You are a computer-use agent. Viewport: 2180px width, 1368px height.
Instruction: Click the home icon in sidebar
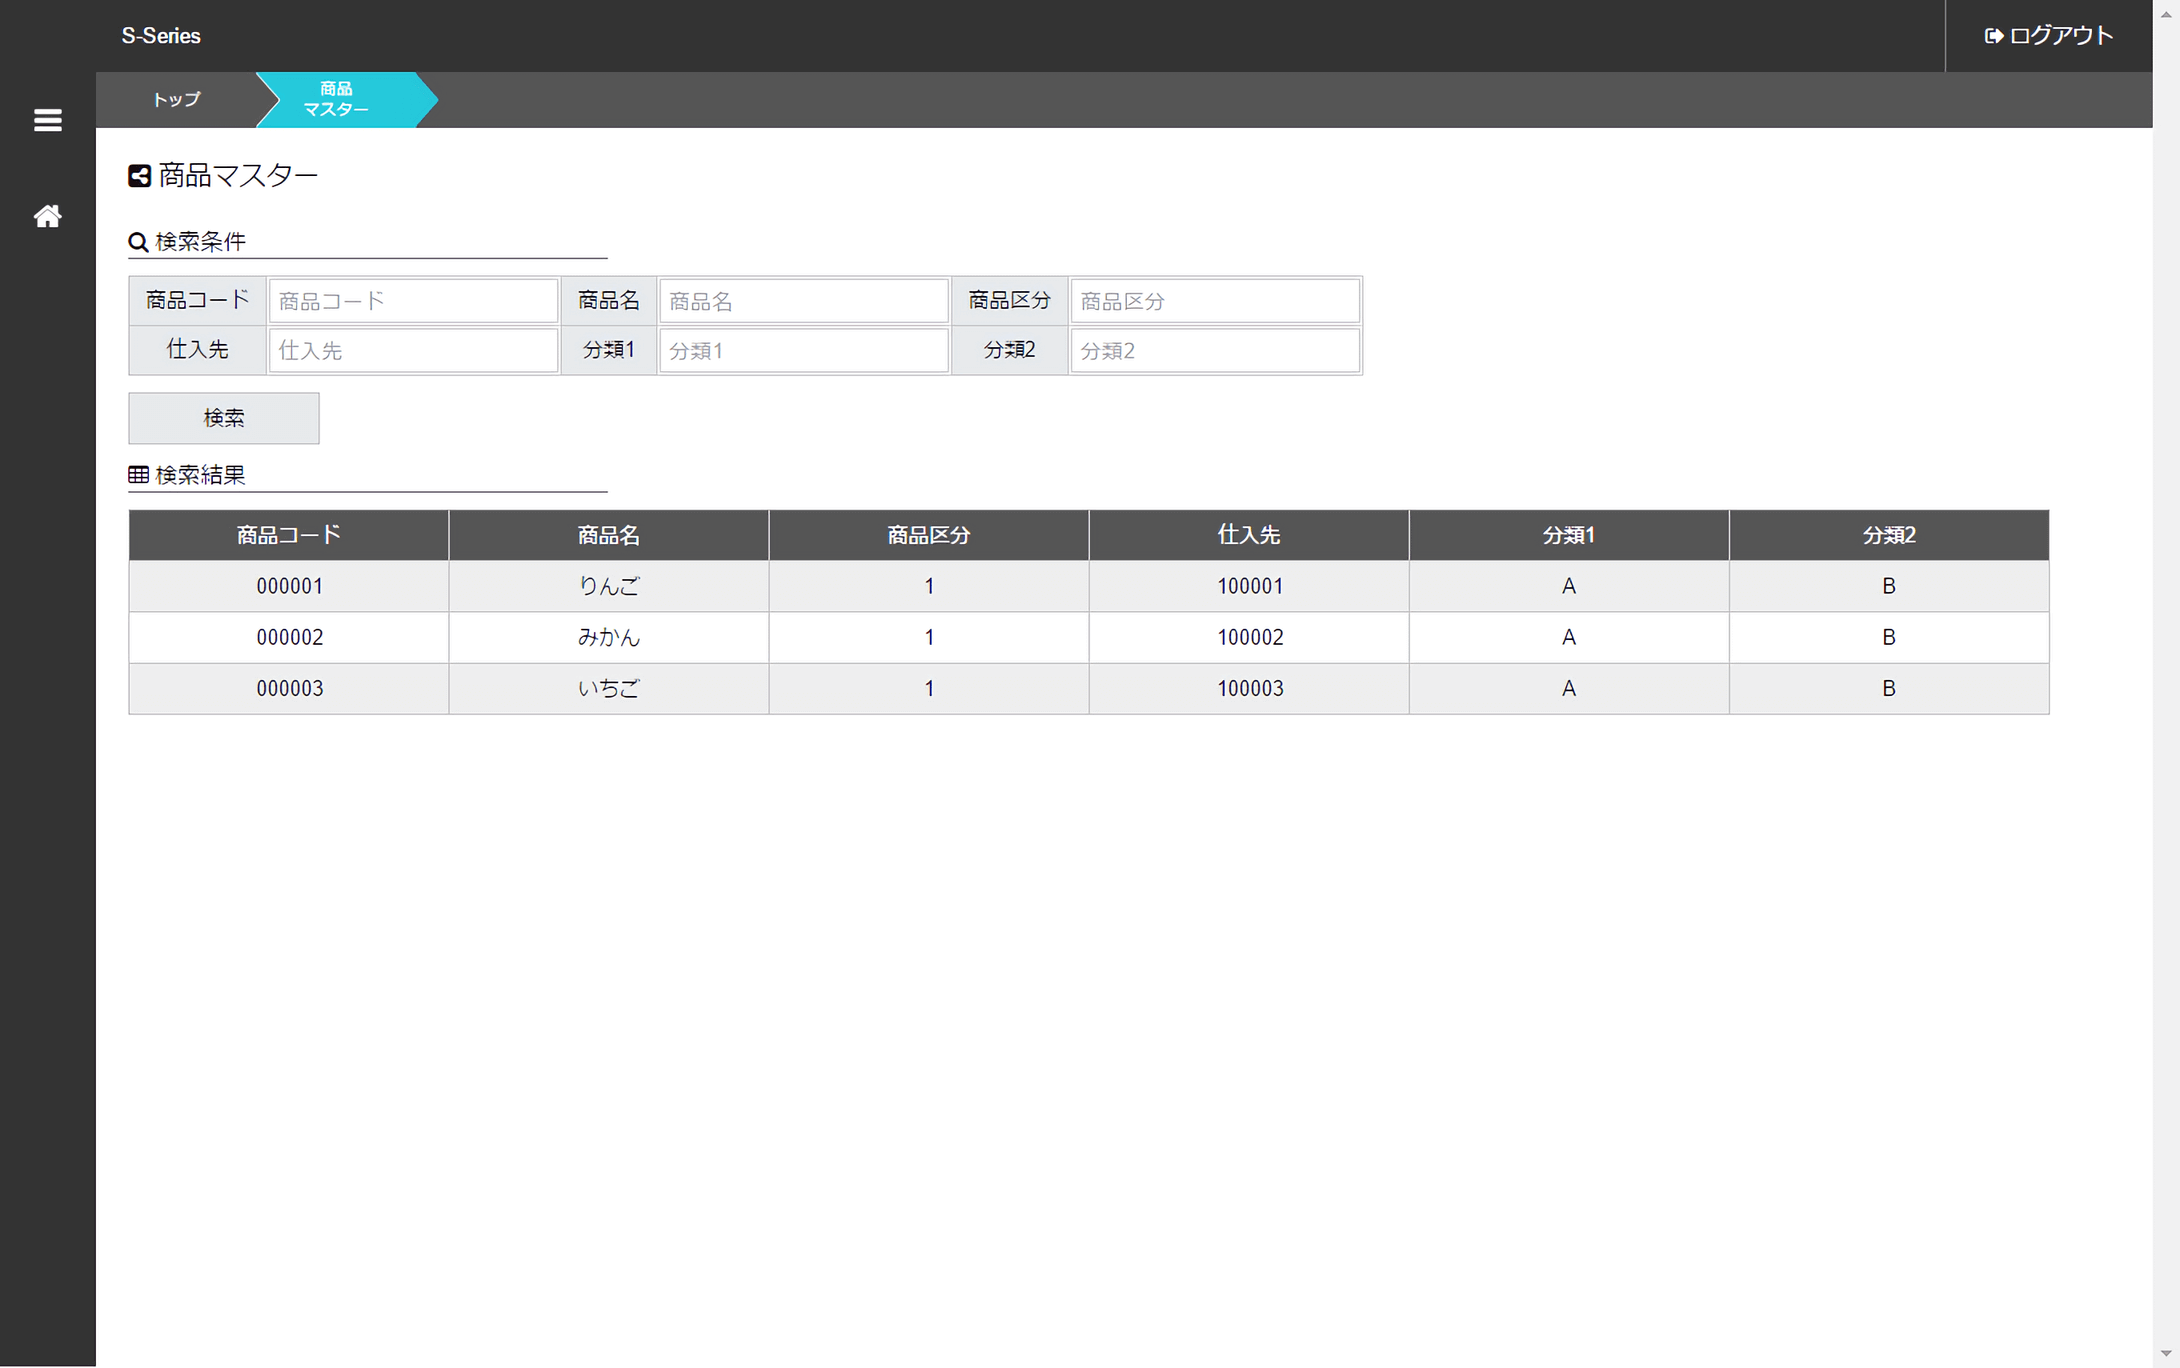tap(47, 216)
